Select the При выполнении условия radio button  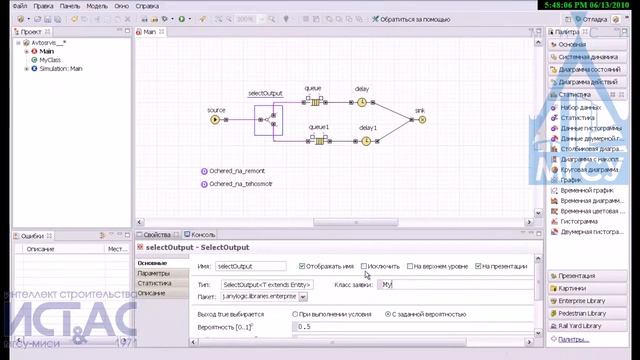pos(295,314)
